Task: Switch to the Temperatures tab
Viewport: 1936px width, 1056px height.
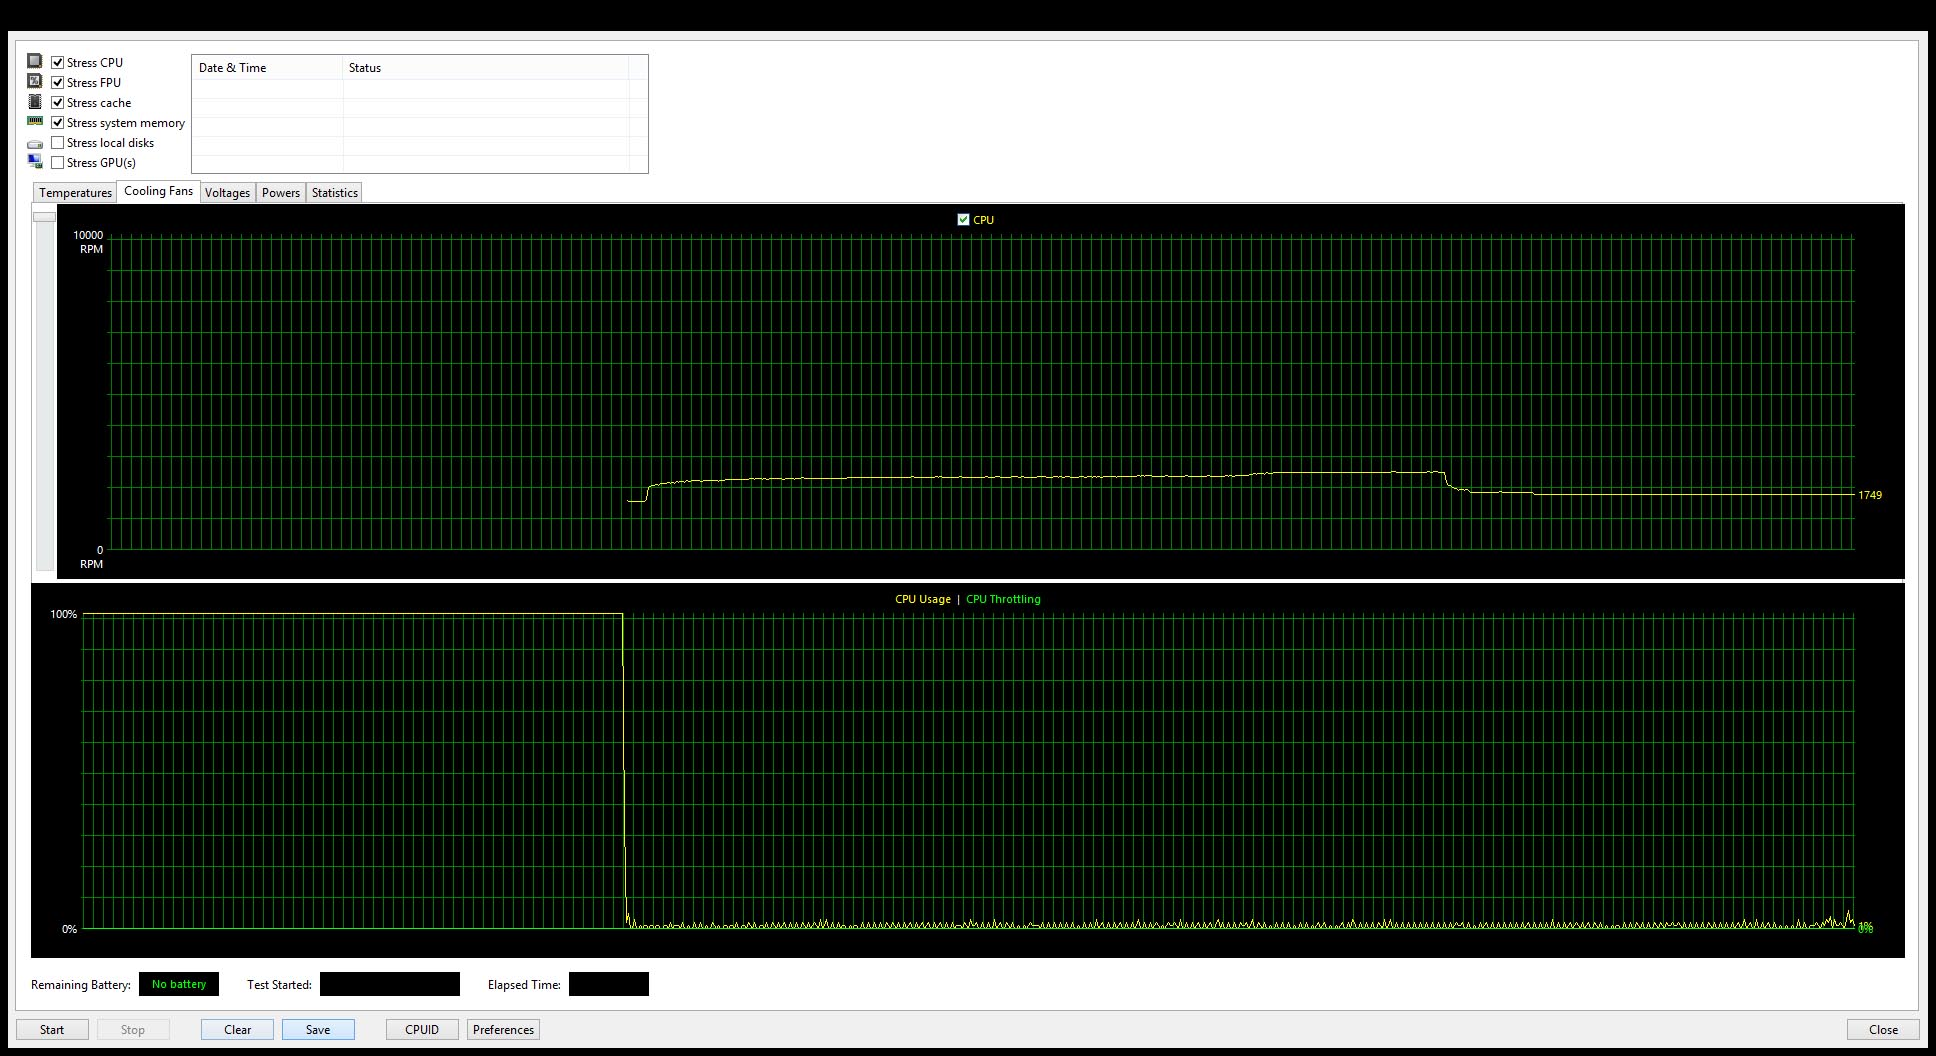Action: (75, 193)
